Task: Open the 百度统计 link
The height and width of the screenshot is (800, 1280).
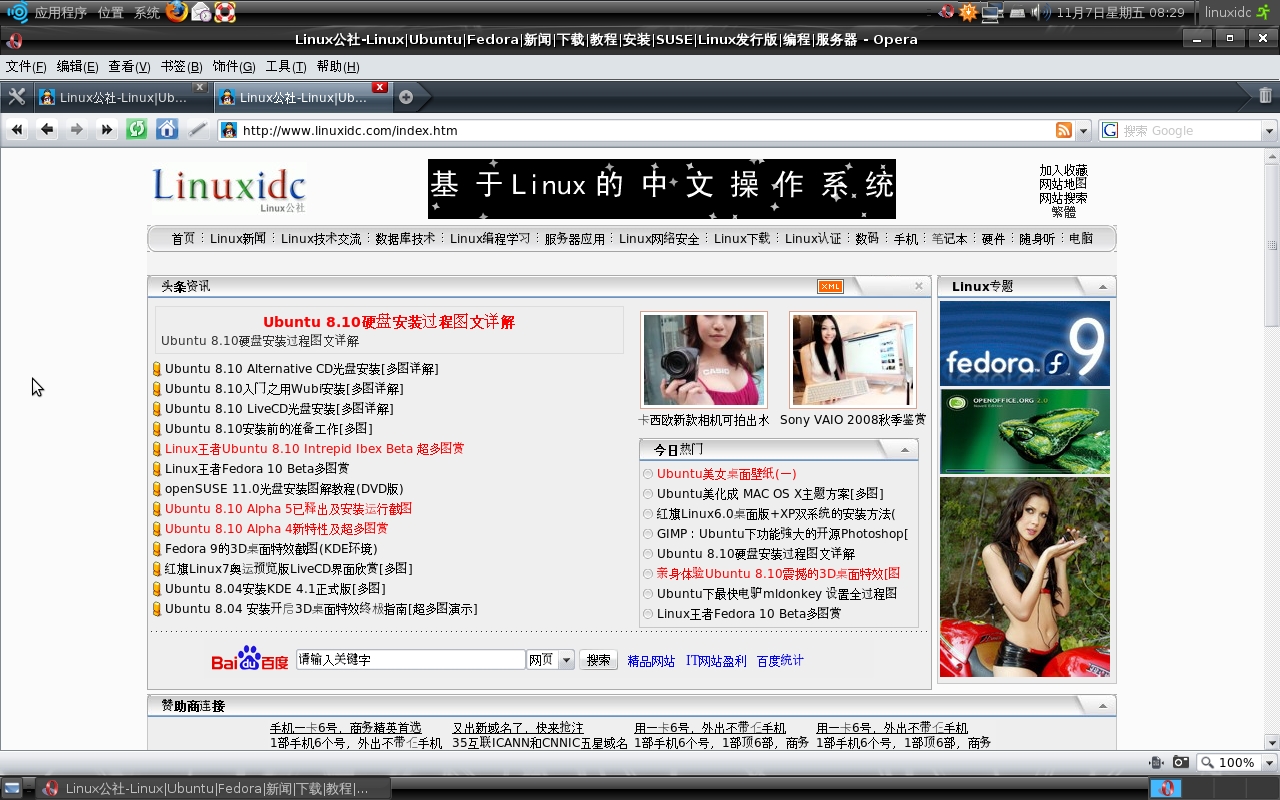Action: click(780, 661)
